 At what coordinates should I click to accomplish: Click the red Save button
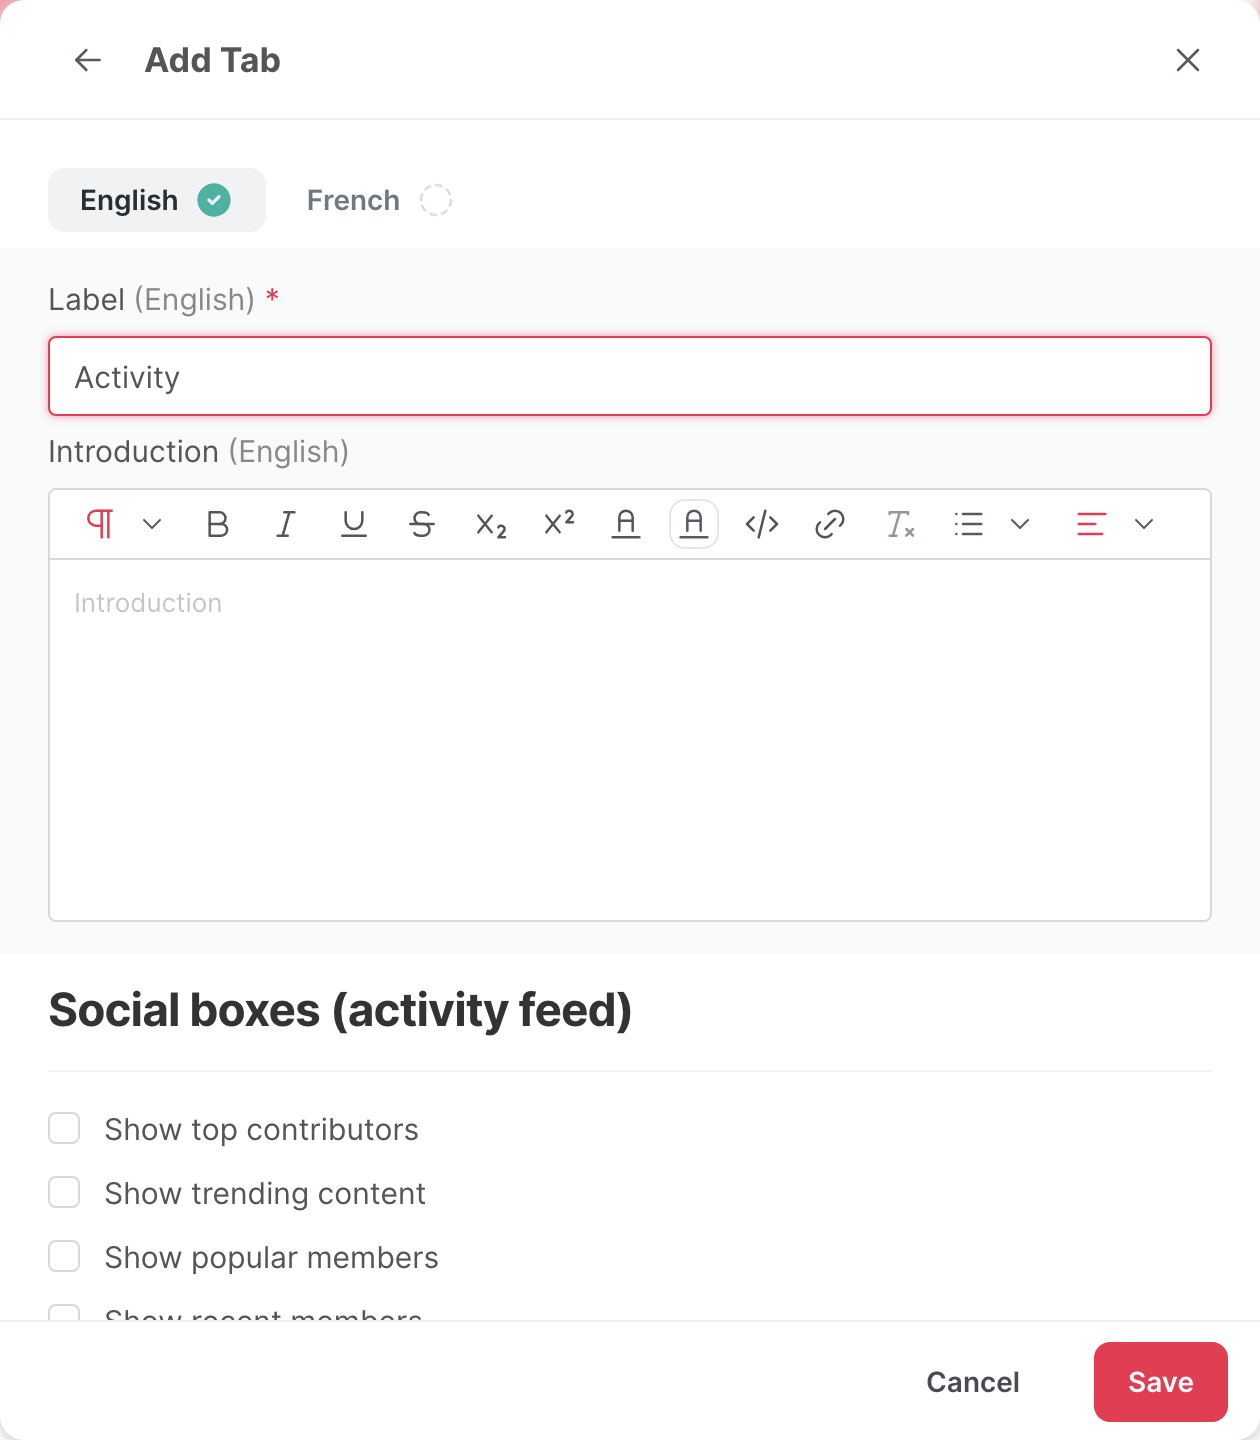click(x=1161, y=1382)
